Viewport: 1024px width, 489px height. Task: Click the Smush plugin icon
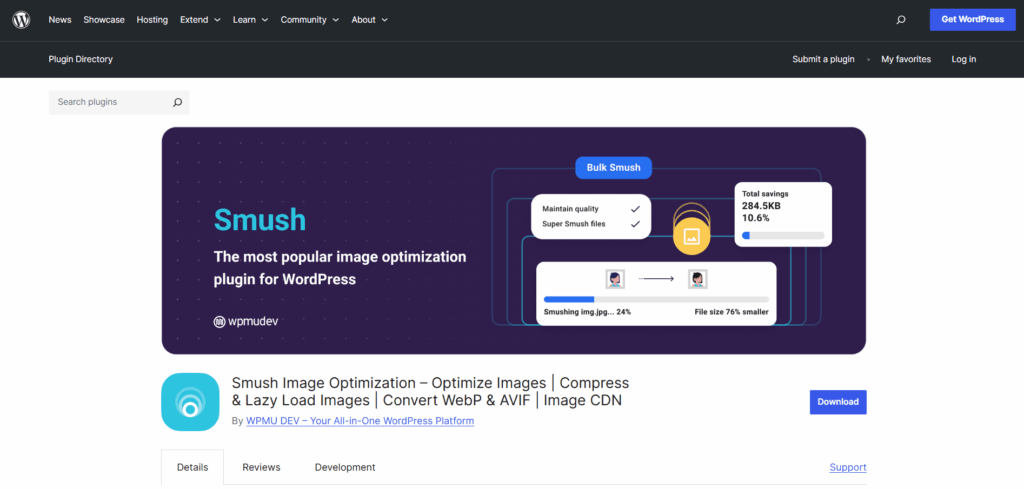[x=190, y=402]
